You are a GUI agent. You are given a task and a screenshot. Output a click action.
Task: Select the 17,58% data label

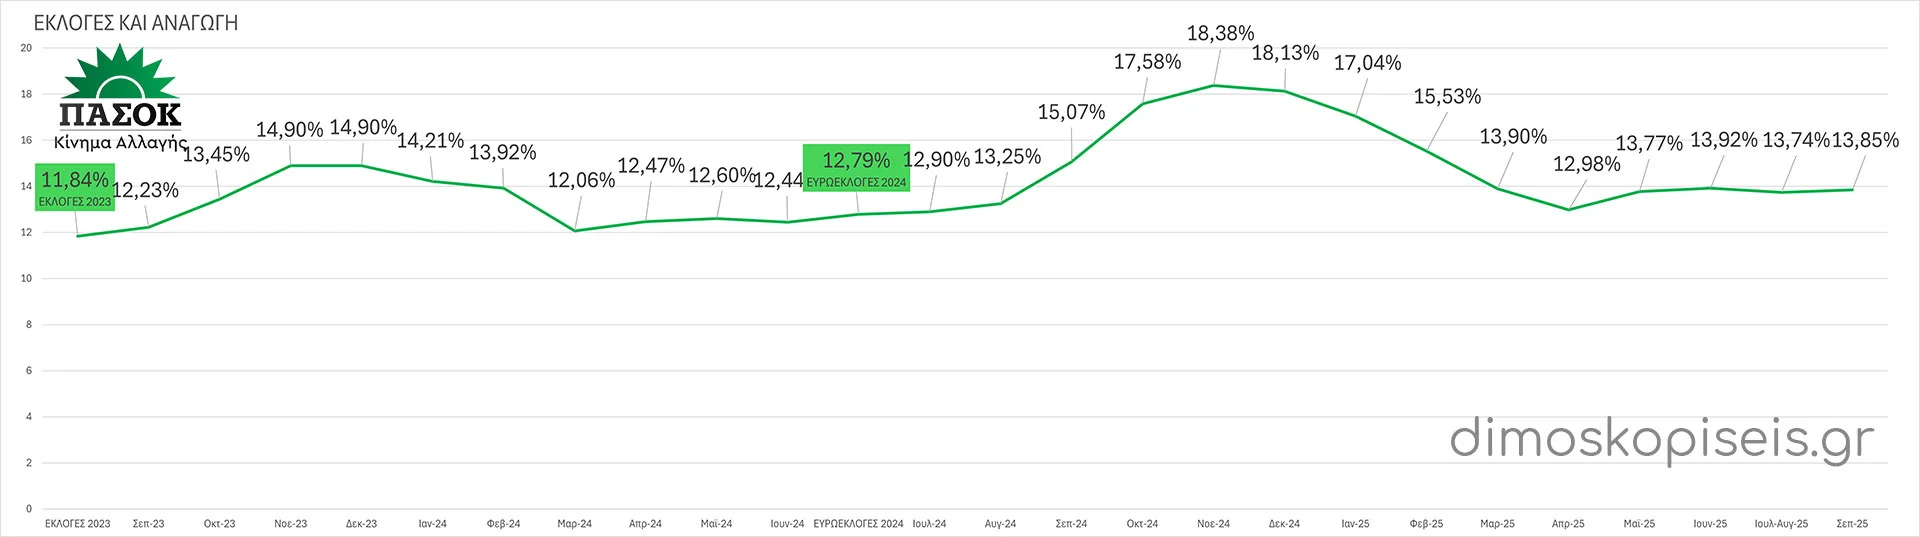tap(1147, 62)
